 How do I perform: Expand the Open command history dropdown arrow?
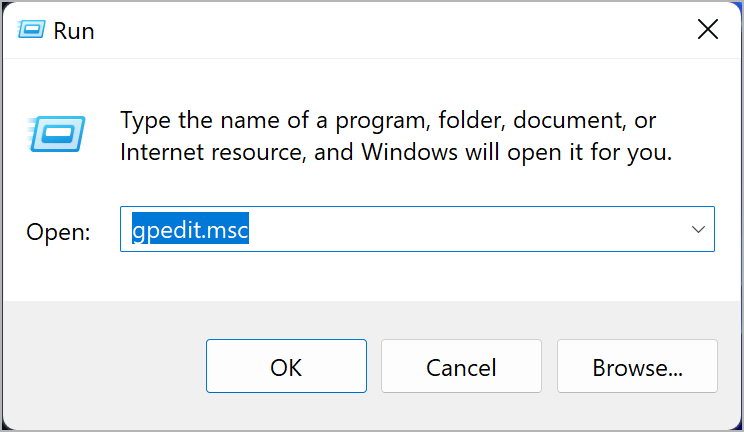point(698,230)
